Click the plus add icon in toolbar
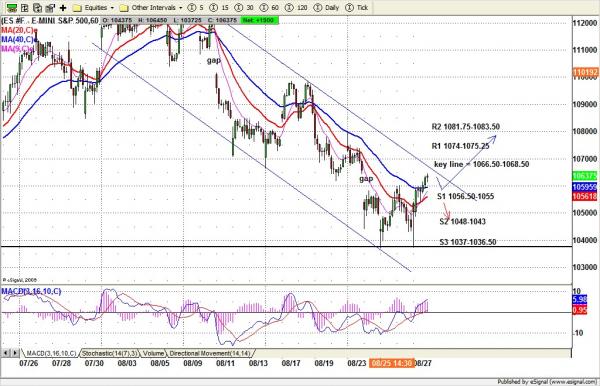This screenshot has height=386, width=600. coord(63,7)
